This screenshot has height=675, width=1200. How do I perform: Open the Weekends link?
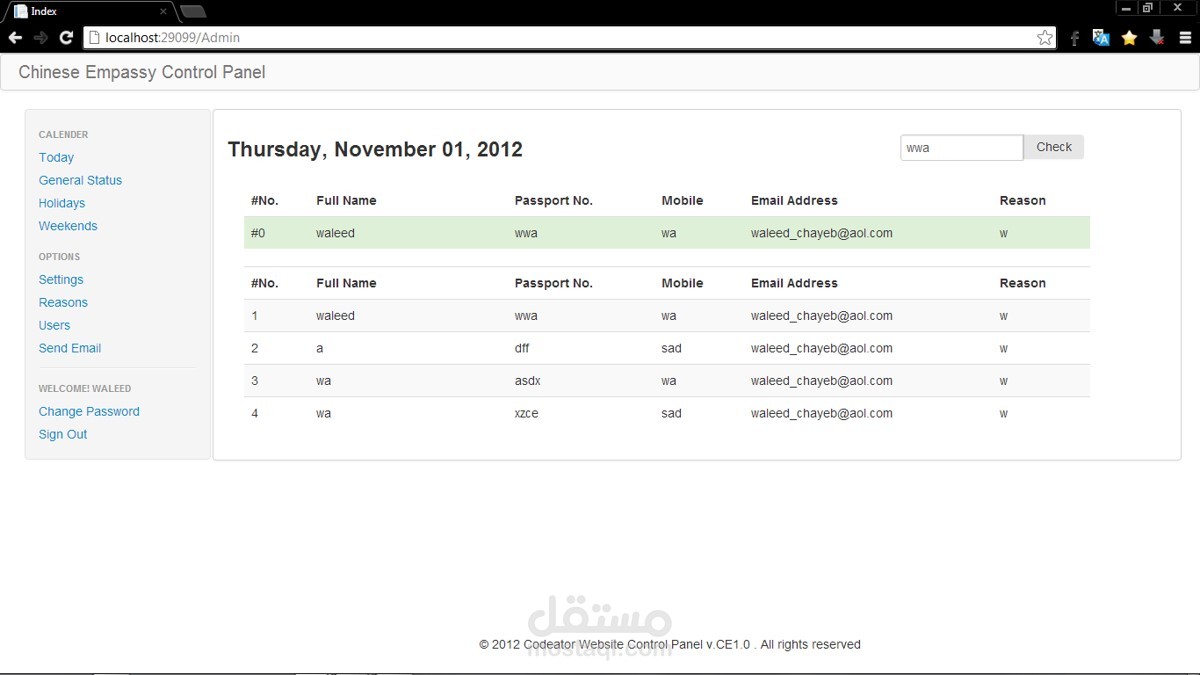68,226
